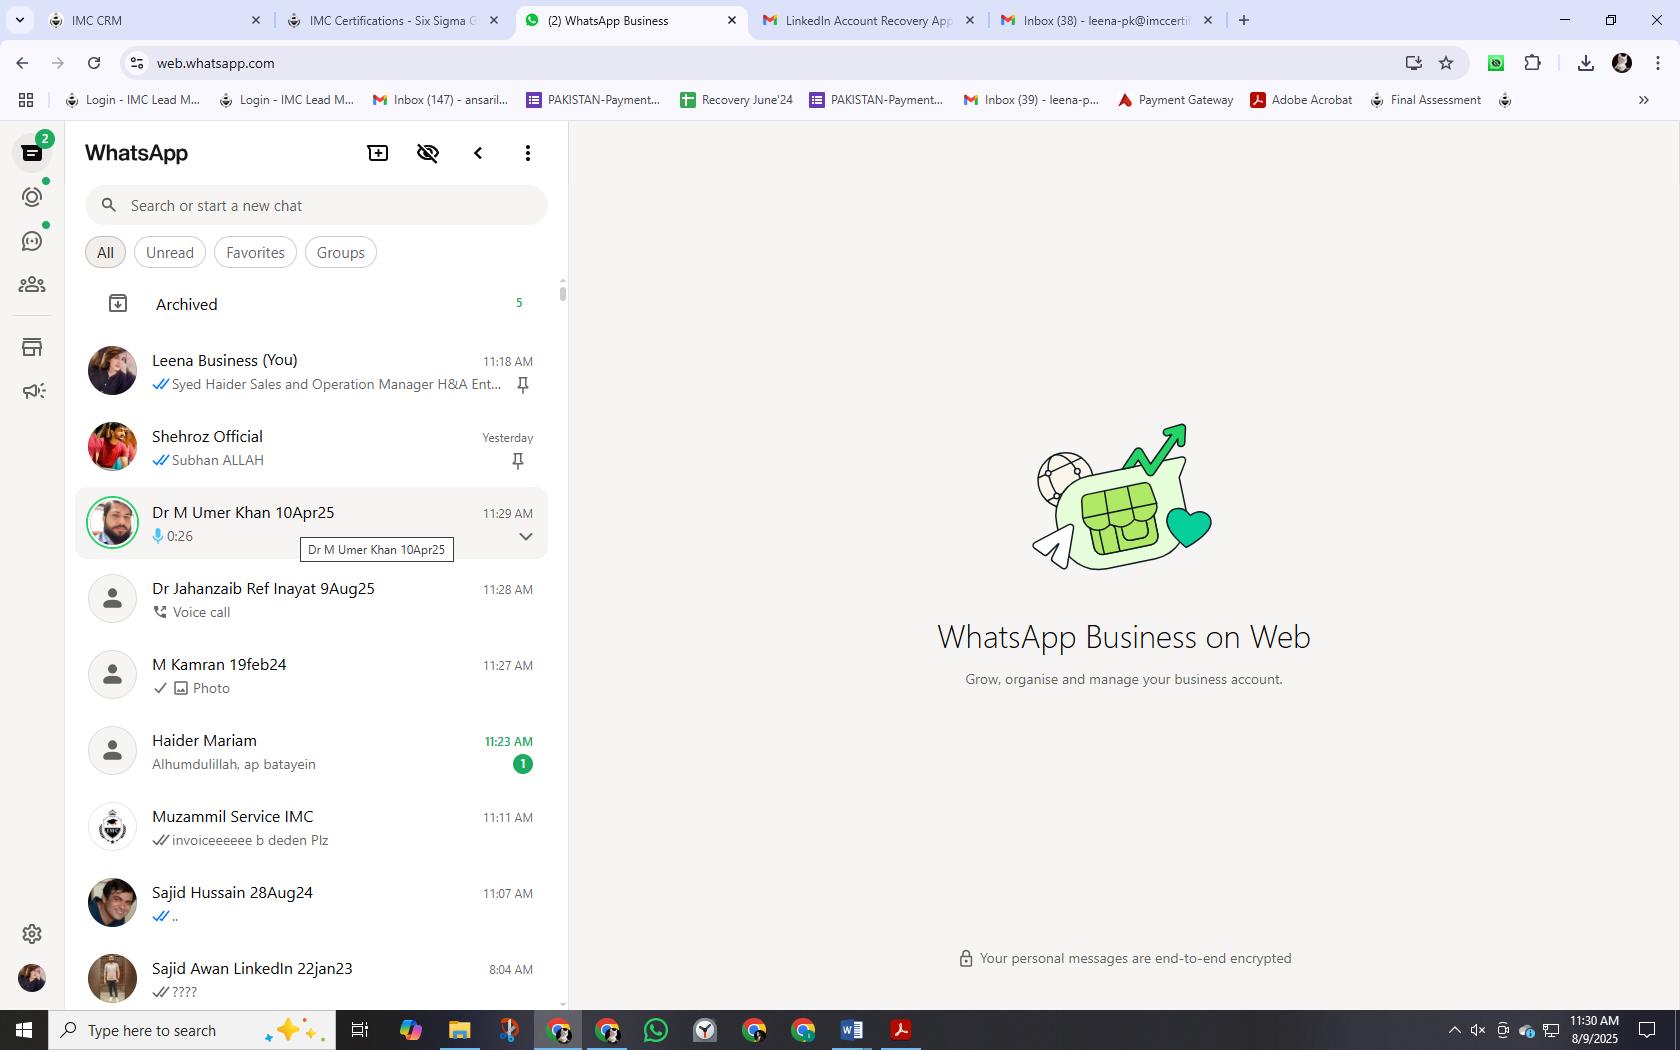Open WhatsApp from the Windows taskbar

tap(656, 1030)
